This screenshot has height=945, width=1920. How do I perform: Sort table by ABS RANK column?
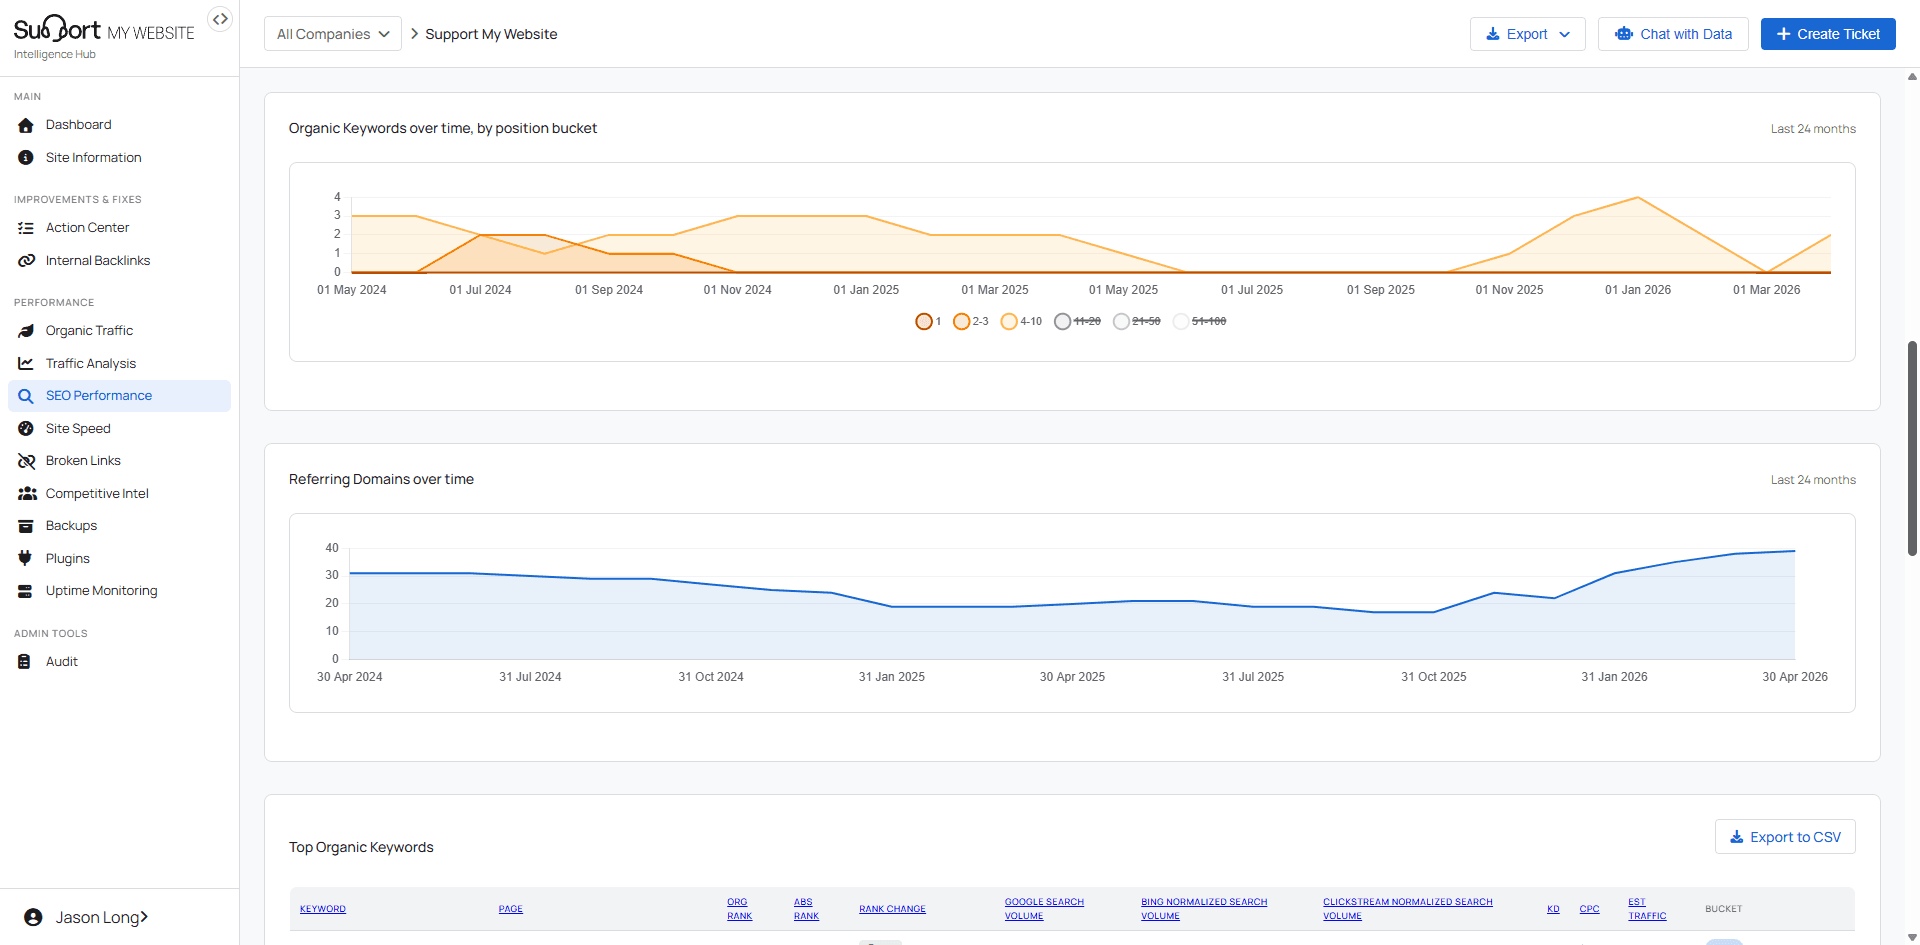pos(806,909)
